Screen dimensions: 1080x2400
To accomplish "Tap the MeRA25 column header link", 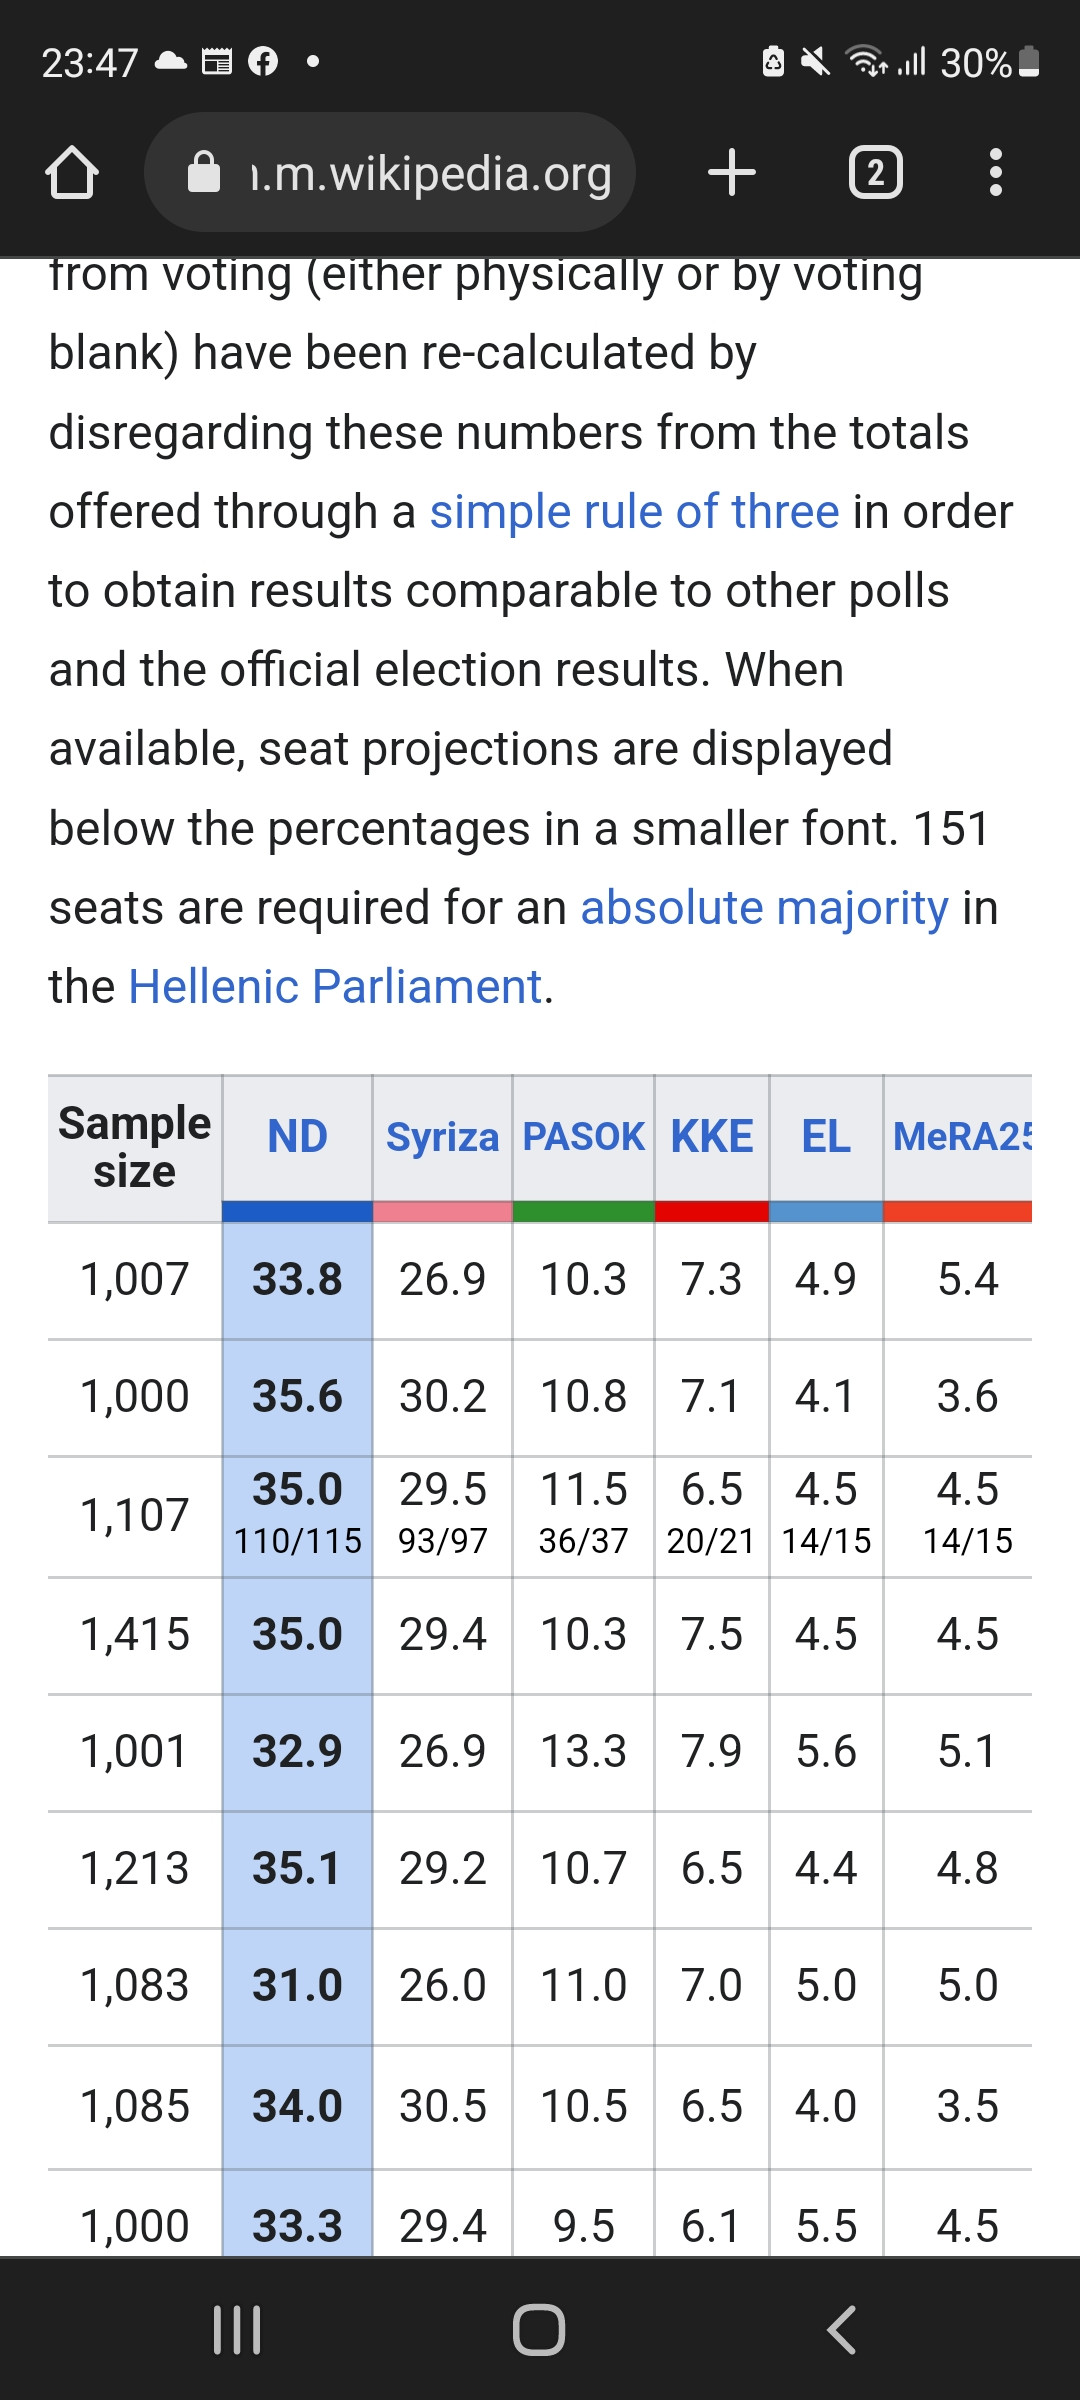I will tap(960, 1137).
